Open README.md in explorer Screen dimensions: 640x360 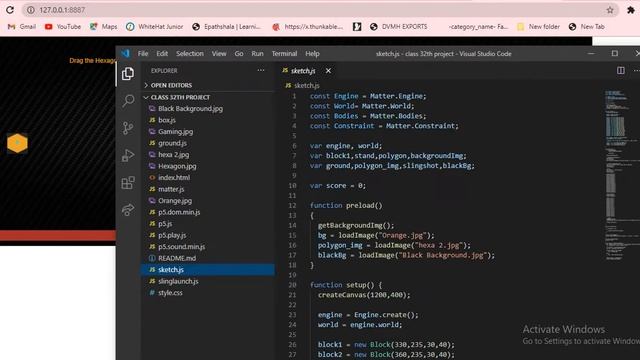208,258
